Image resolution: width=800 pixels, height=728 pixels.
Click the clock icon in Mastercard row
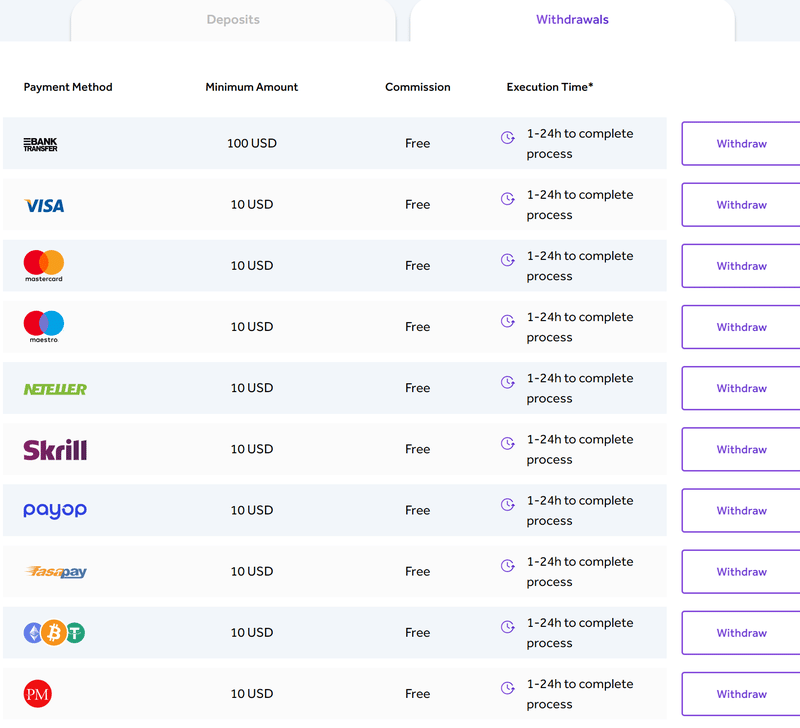[x=508, y=260]
